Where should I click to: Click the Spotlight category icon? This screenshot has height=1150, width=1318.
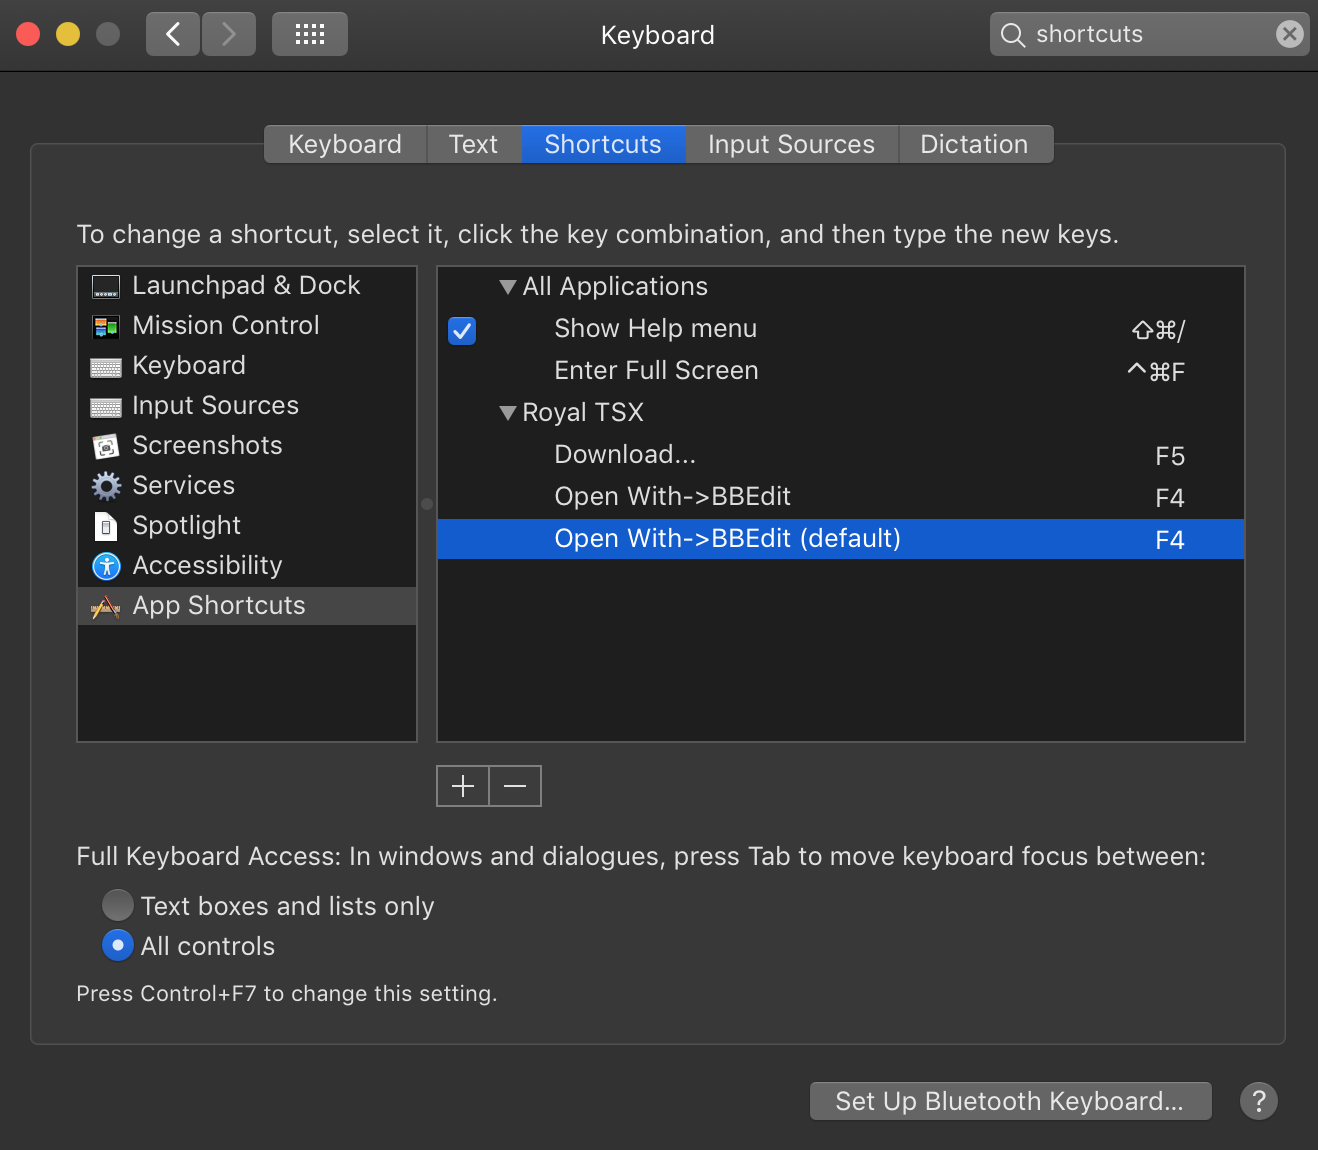point(105,526)
